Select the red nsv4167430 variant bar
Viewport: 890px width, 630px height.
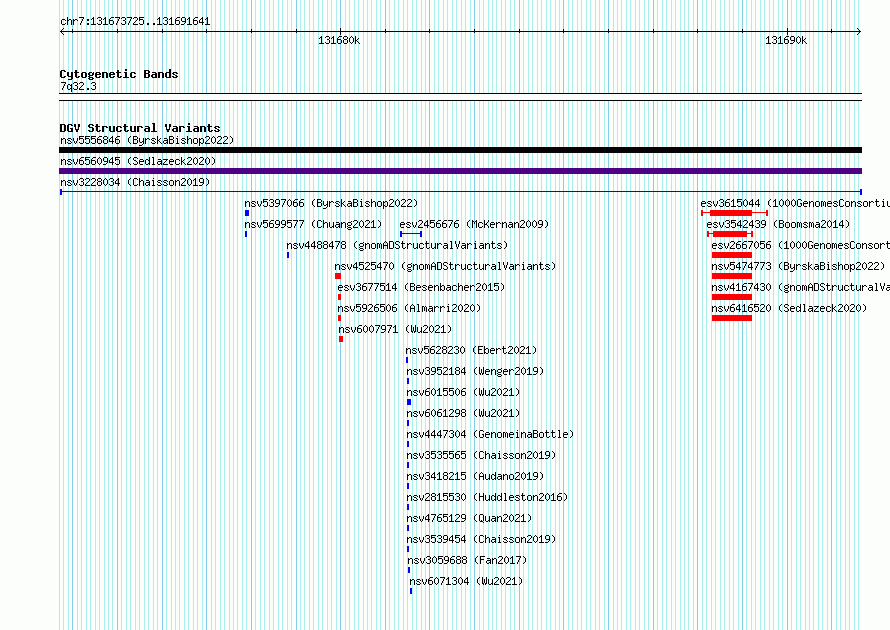click(x=732, y=297)
